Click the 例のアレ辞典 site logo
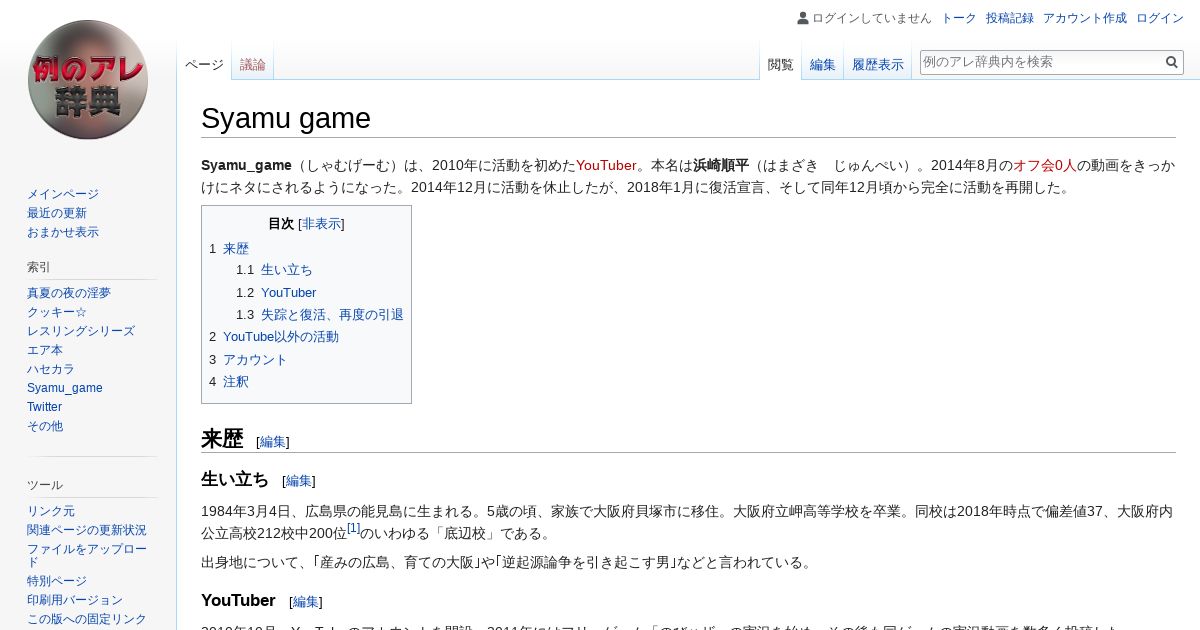1200x630 pixels. (x=88, y=80)
